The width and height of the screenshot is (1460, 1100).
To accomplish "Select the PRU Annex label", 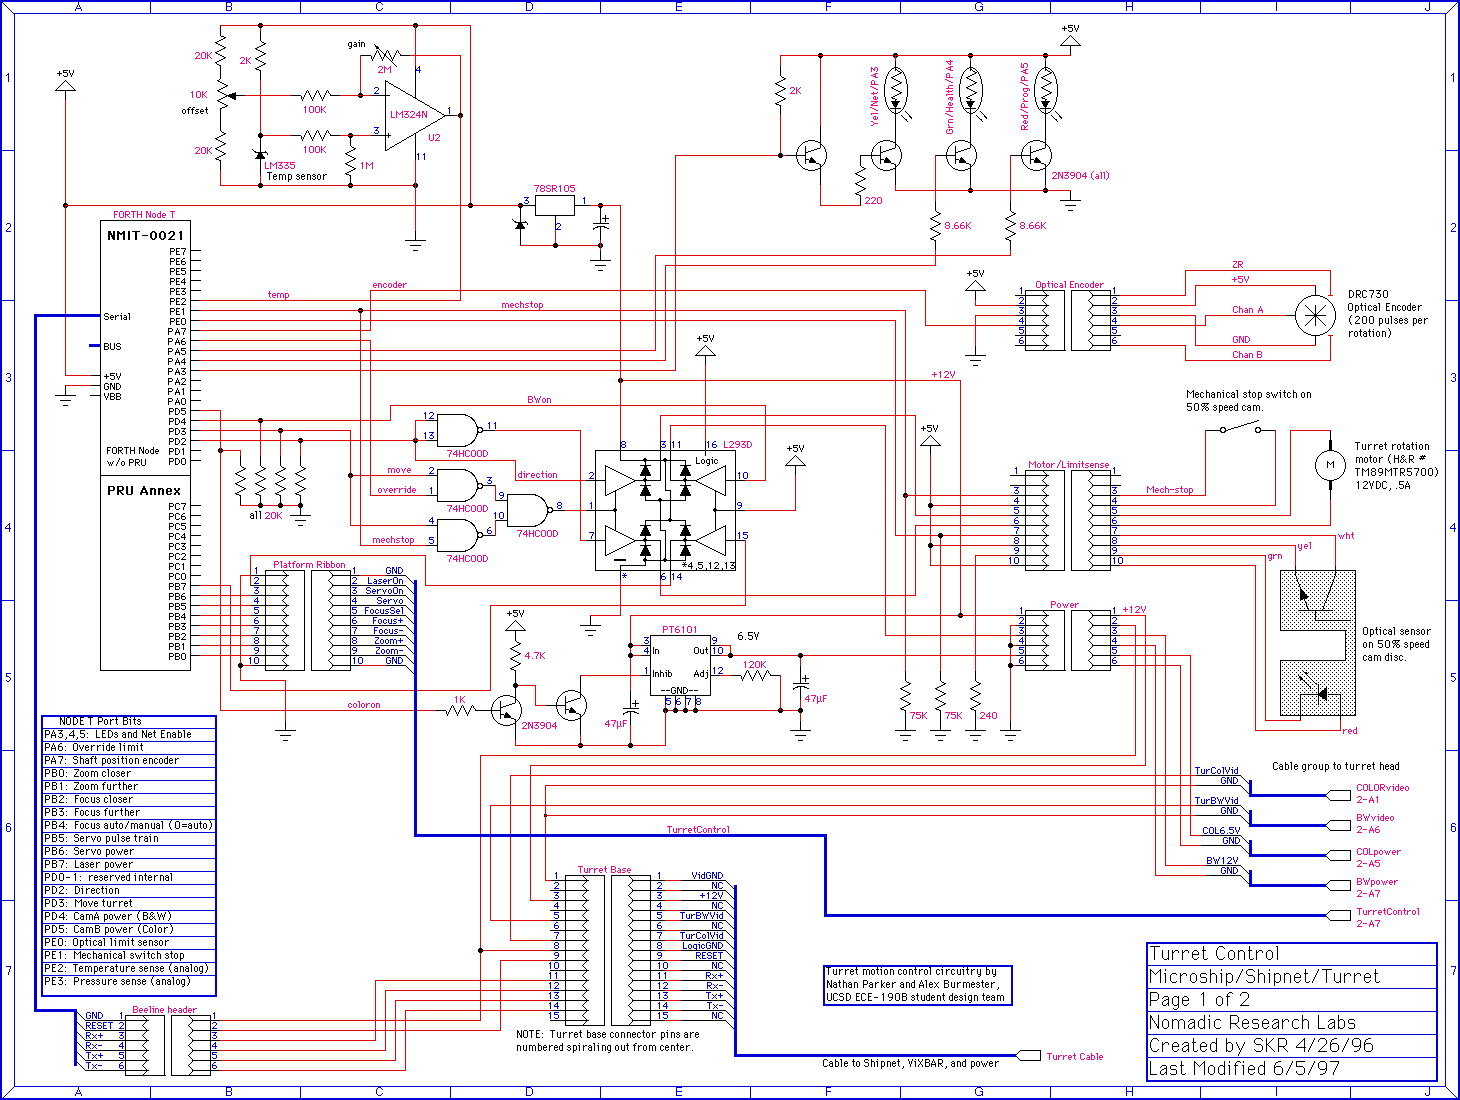I will click(144, 490).
